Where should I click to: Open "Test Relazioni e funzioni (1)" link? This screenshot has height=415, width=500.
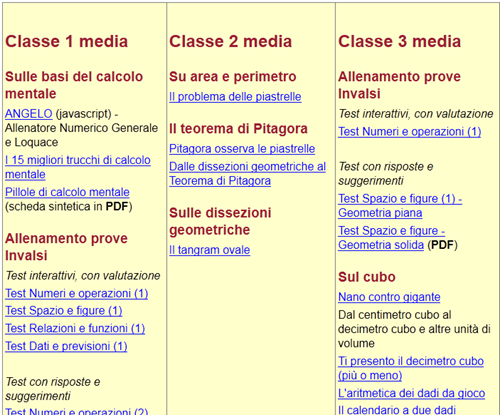point(75,328)
